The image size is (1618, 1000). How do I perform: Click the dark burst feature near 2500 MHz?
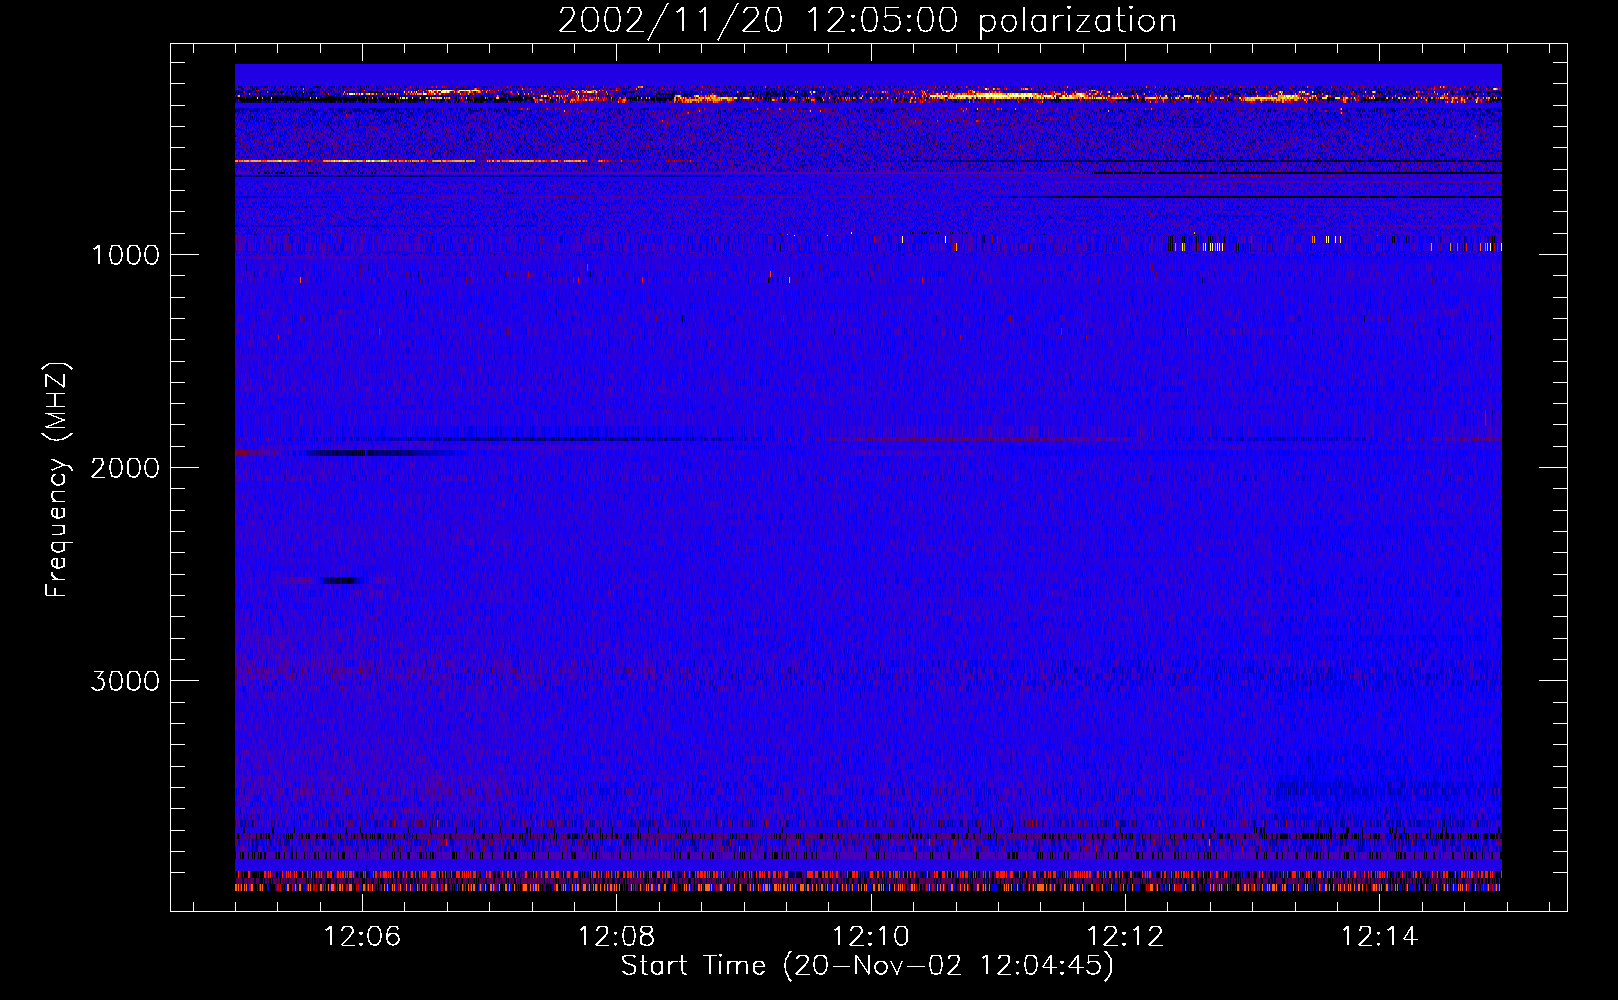pos(341,580)
